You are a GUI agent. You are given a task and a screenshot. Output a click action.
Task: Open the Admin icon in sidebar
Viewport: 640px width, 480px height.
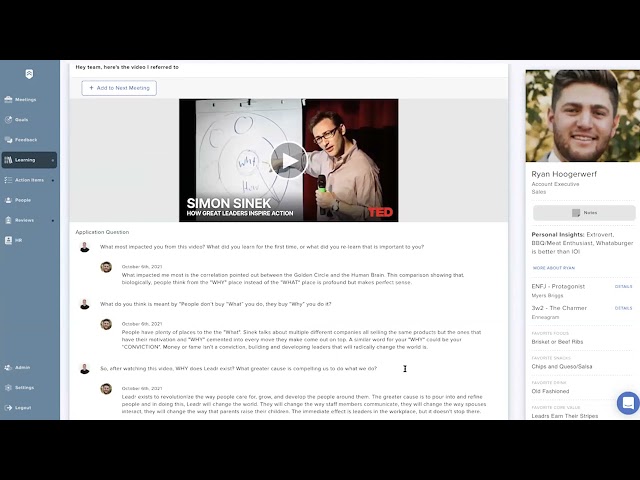pos(8,367)
